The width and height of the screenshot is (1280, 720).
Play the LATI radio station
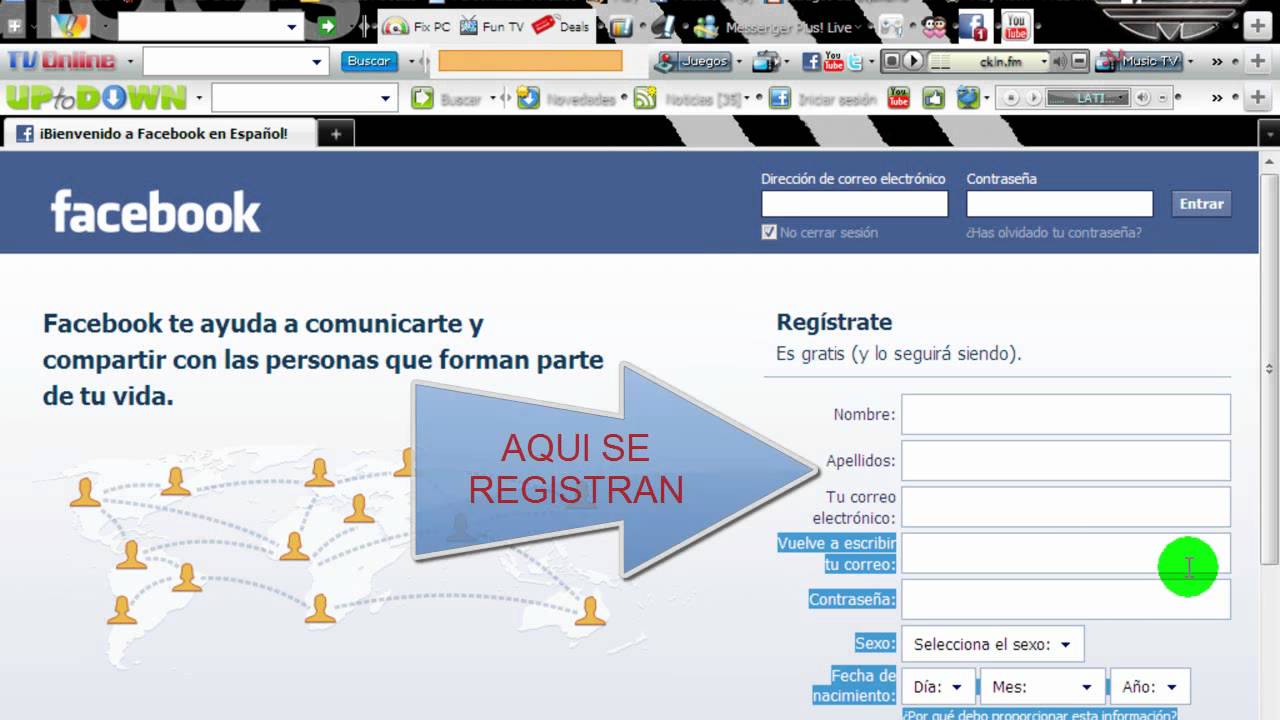[1034, 98]
